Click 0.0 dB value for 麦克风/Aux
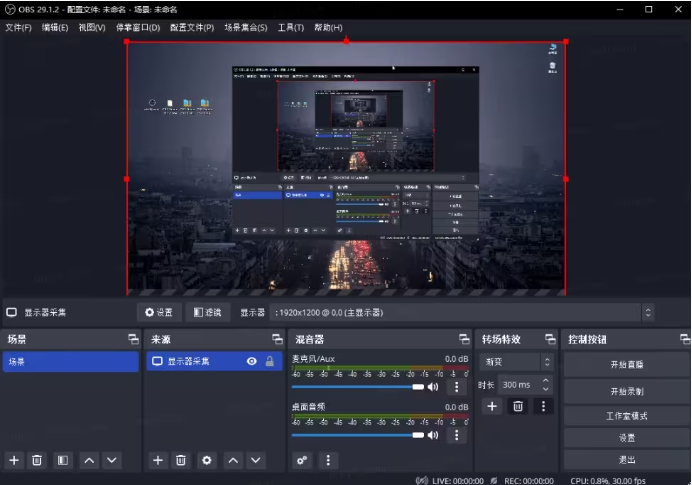The image size is (692, 485). tap(456, 359)
